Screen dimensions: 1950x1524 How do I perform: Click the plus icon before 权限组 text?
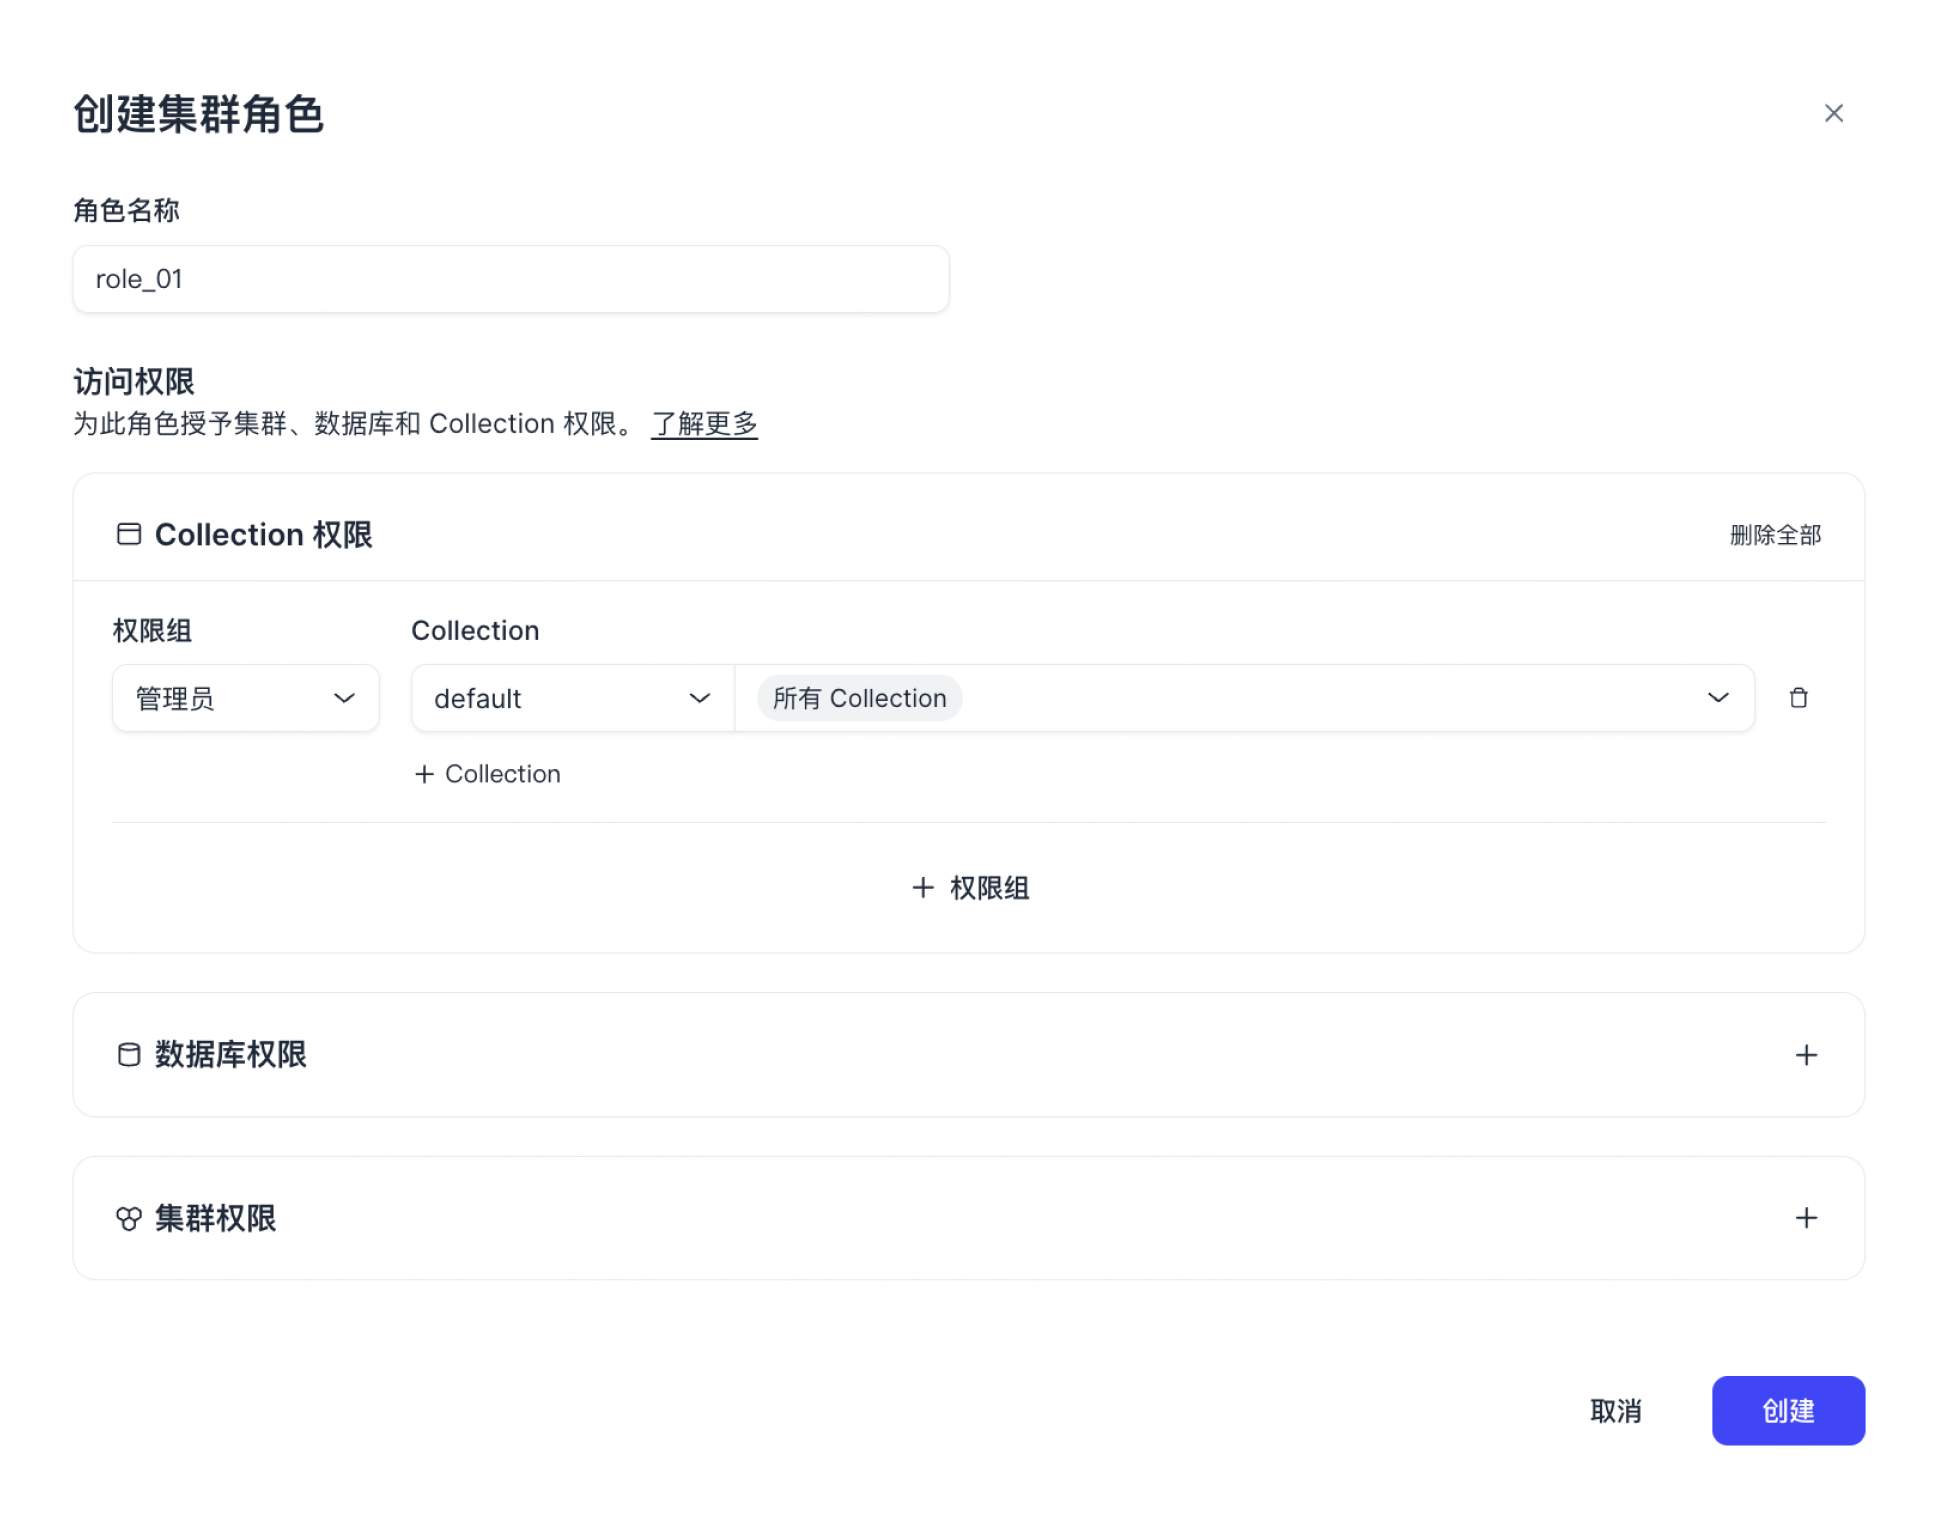click(922, 887)
